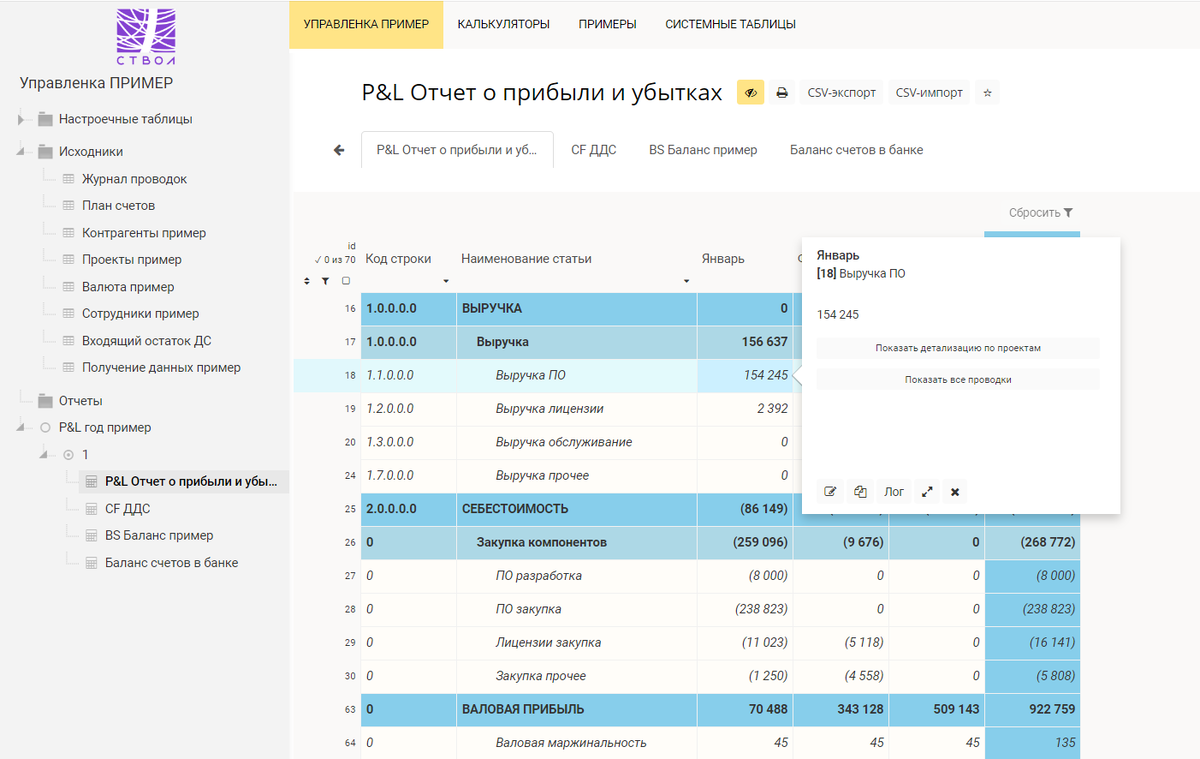Select the P&L Отчет о прибыли tab
The height and width of the screenshot is (759, 1200).
[x=457, y=150]
